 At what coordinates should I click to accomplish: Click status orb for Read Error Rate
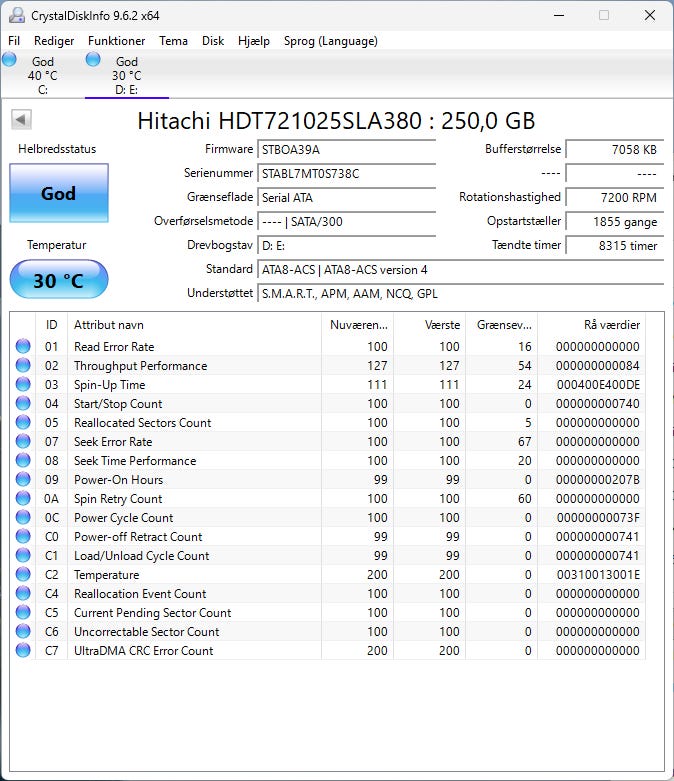(x=23, y=347)
